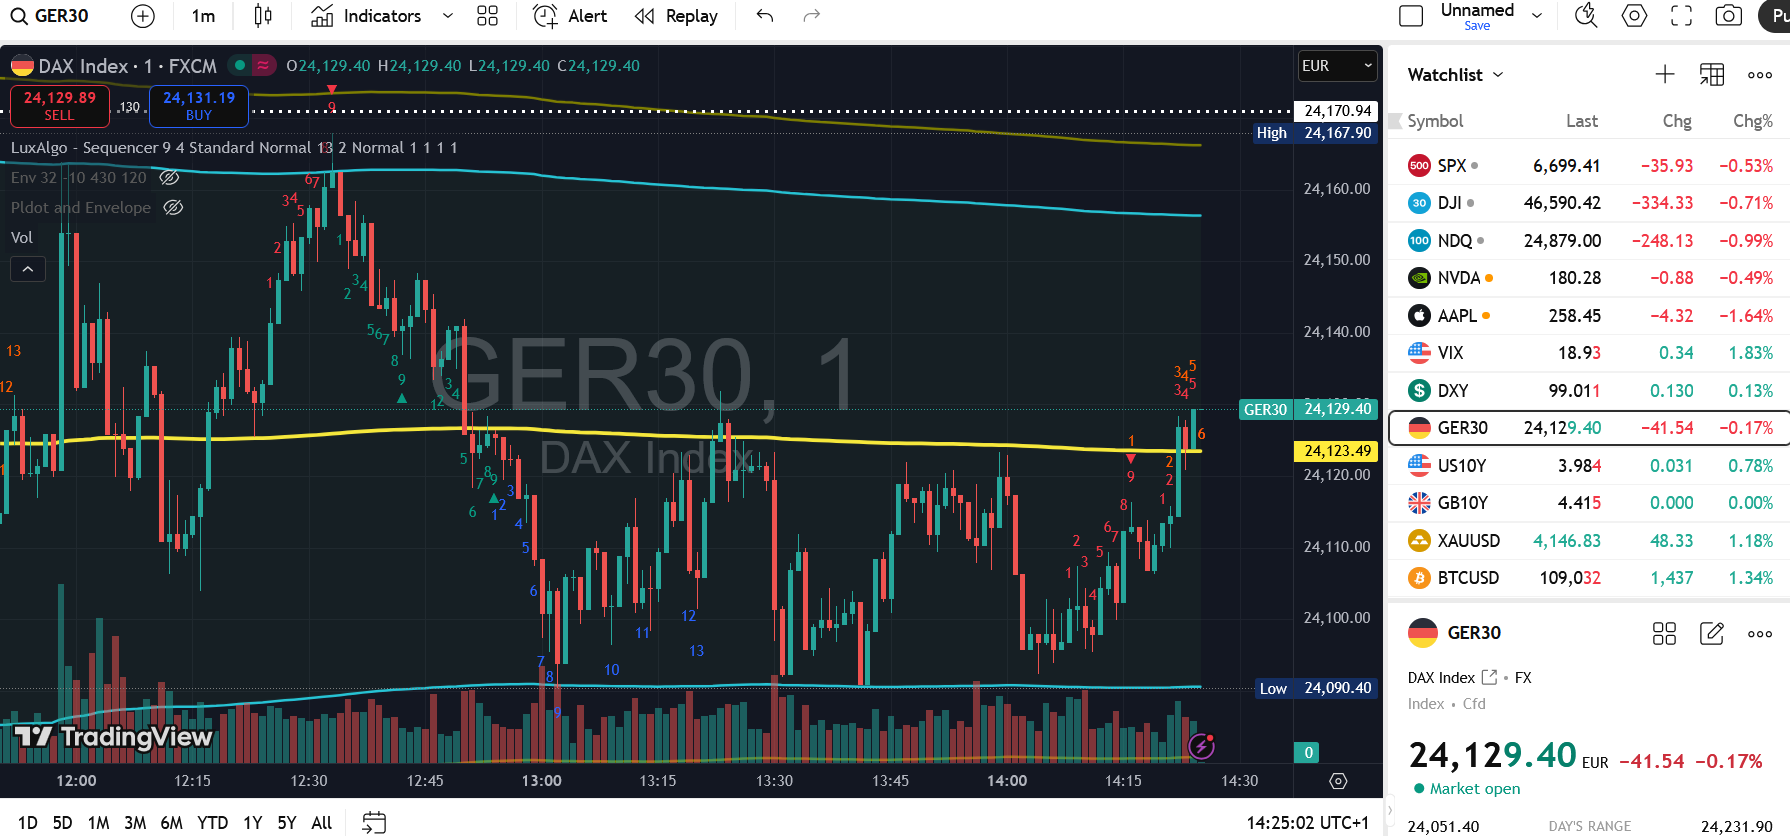Sort watchlist by Symbol column

[x=1435, y=121]
